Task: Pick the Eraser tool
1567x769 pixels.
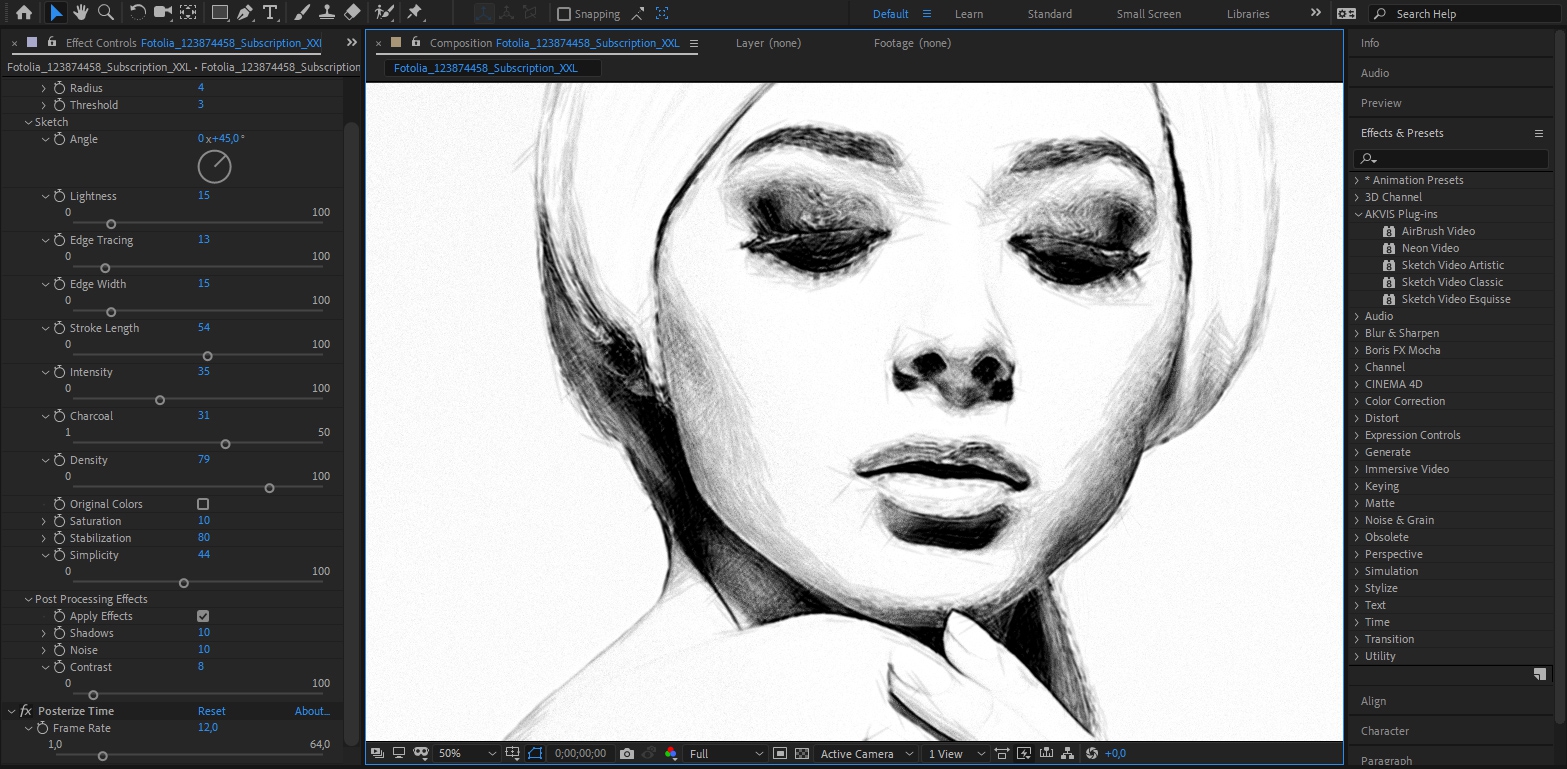Action: click(351, 13)
